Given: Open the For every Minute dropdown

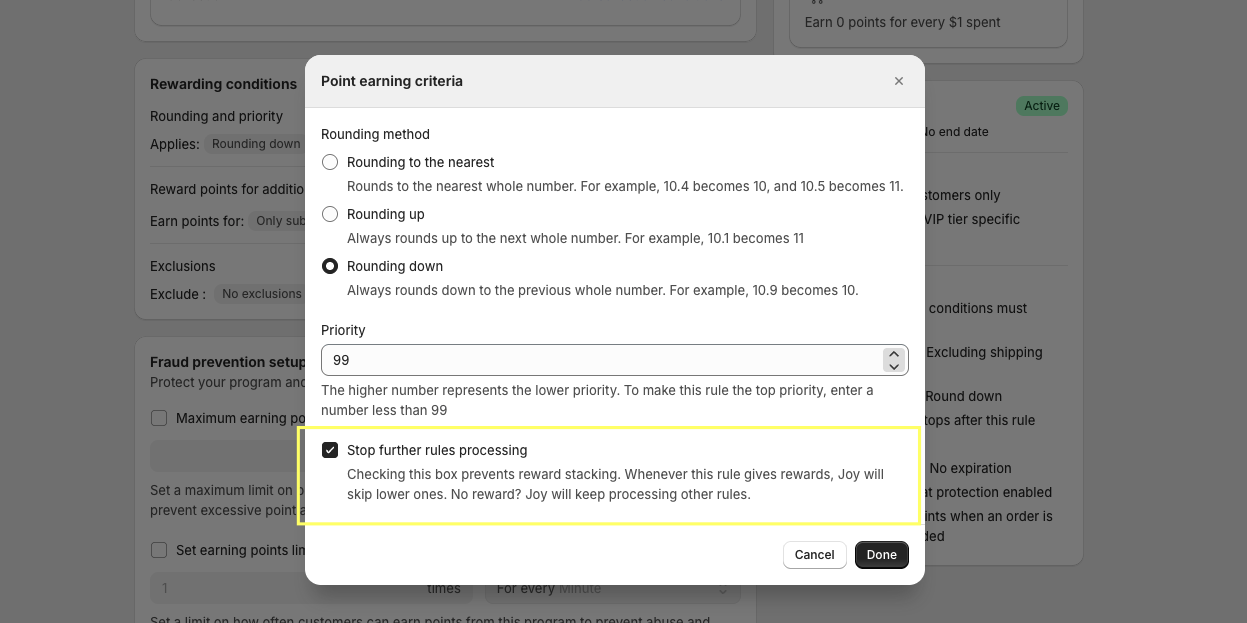Looking at the screenshot, I should pos(612,589).
